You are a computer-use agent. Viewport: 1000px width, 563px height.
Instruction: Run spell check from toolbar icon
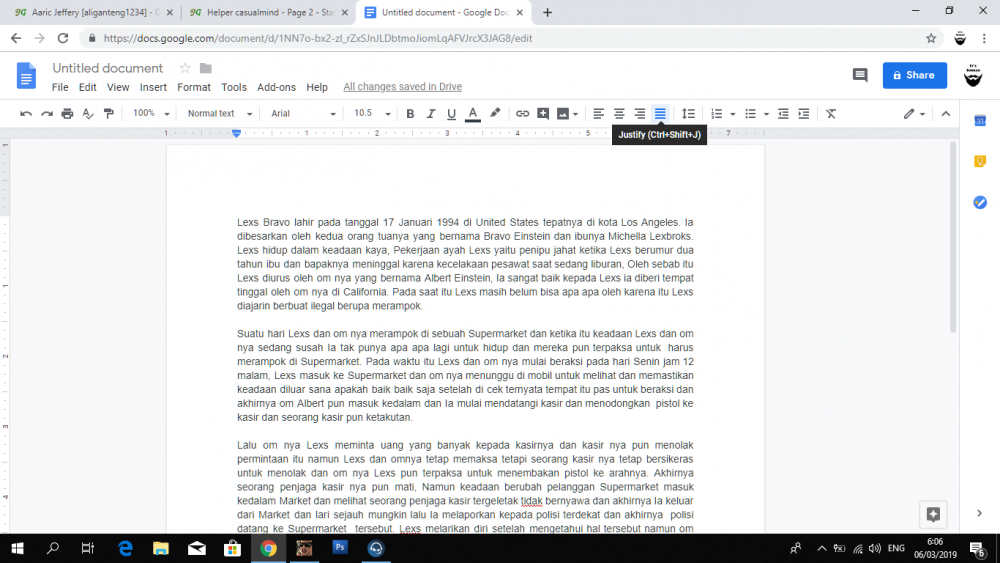88,113
